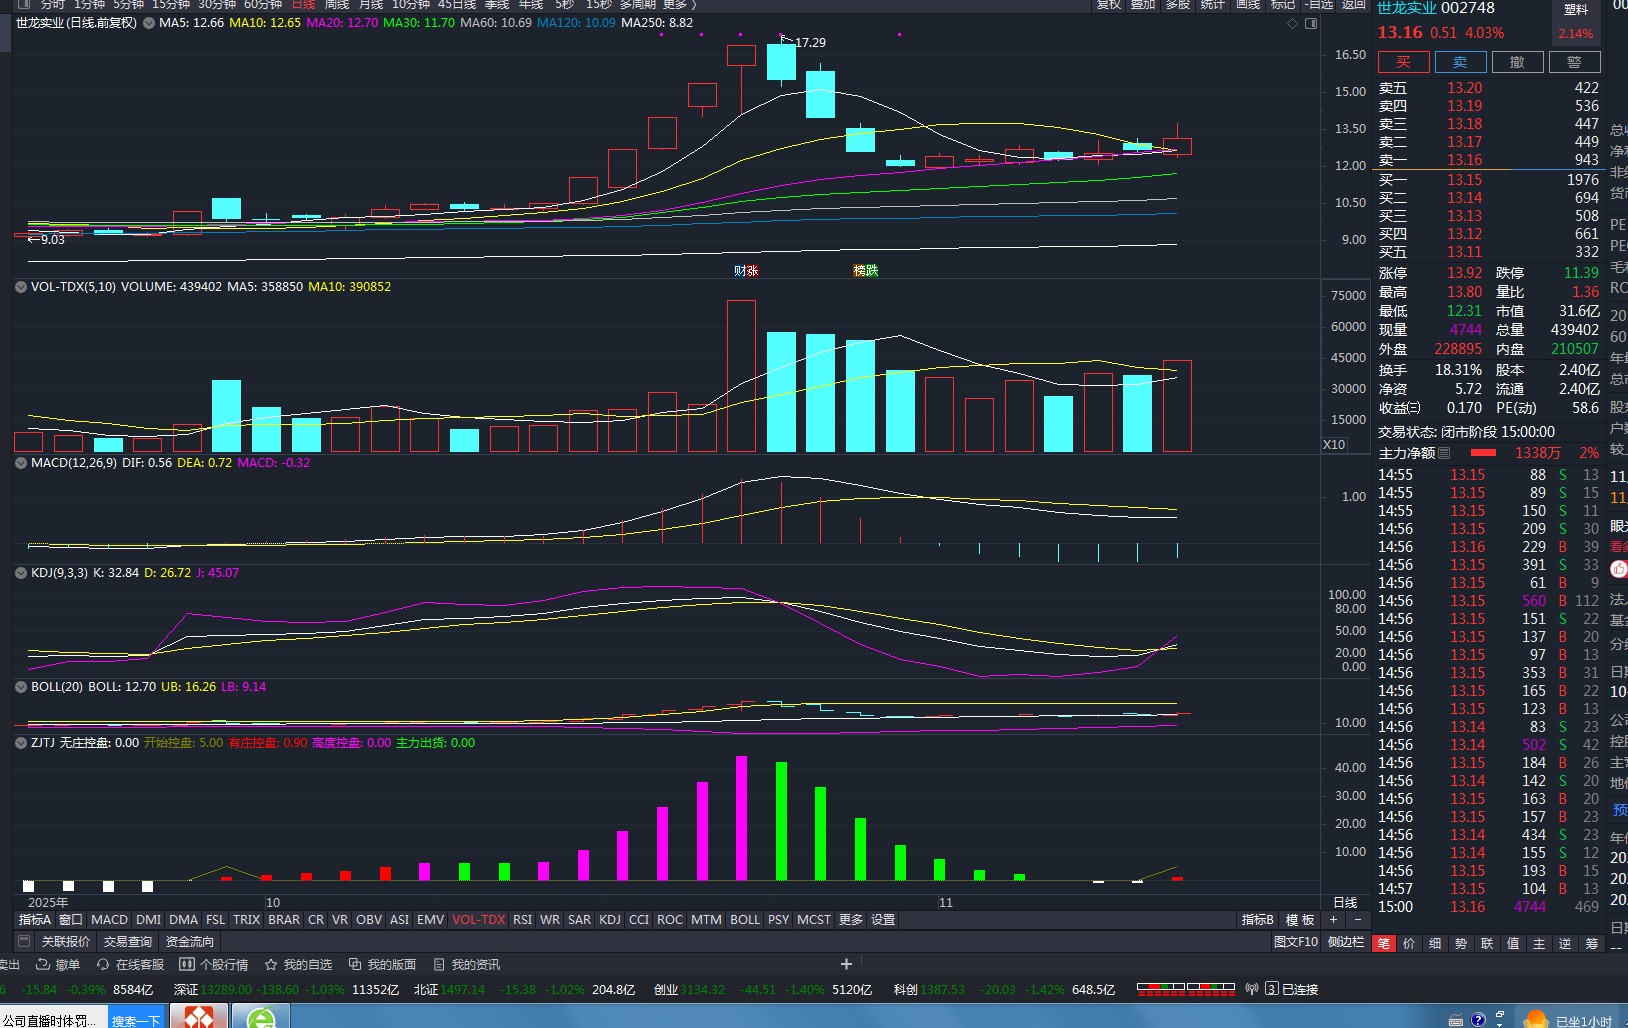Expand the ZJTJ indicator options
This screenshot has height=1028, width=1628.
tap(21, 743)
